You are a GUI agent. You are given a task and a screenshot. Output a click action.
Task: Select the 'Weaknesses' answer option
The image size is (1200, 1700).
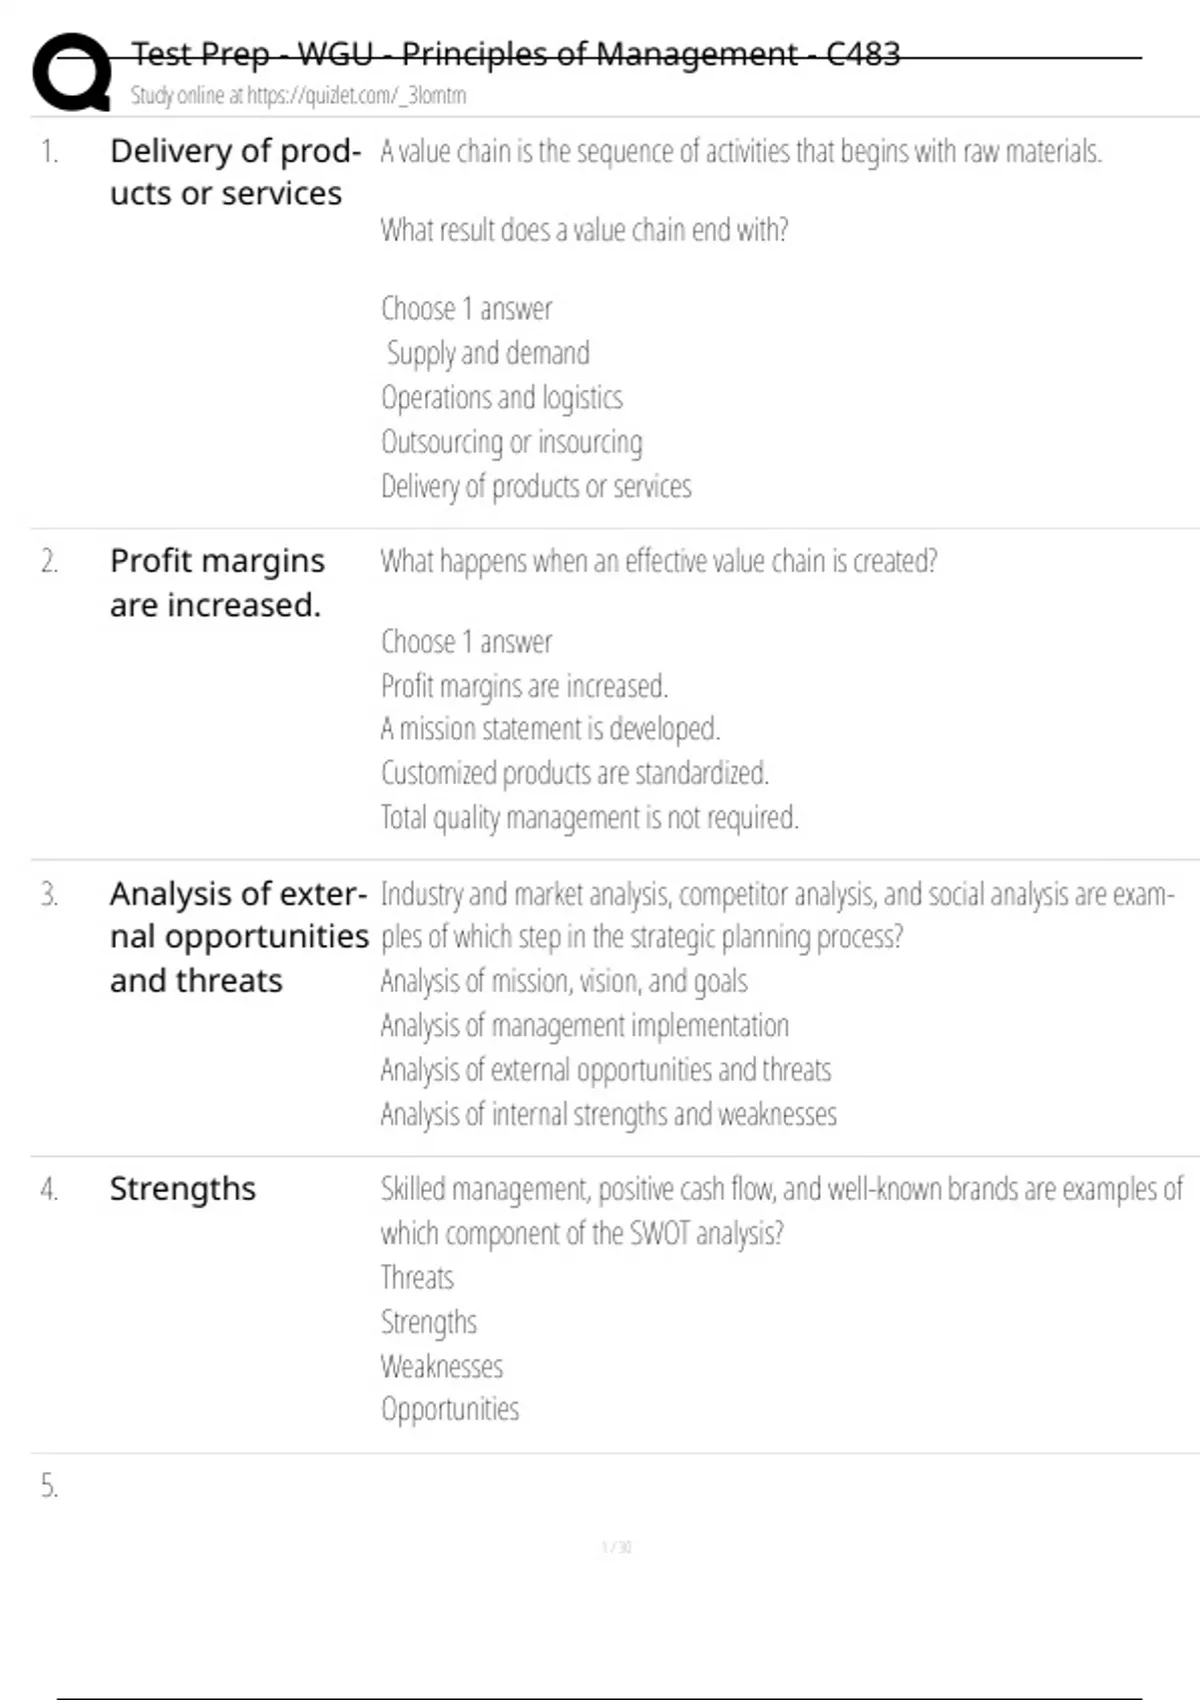point(441,1366)
